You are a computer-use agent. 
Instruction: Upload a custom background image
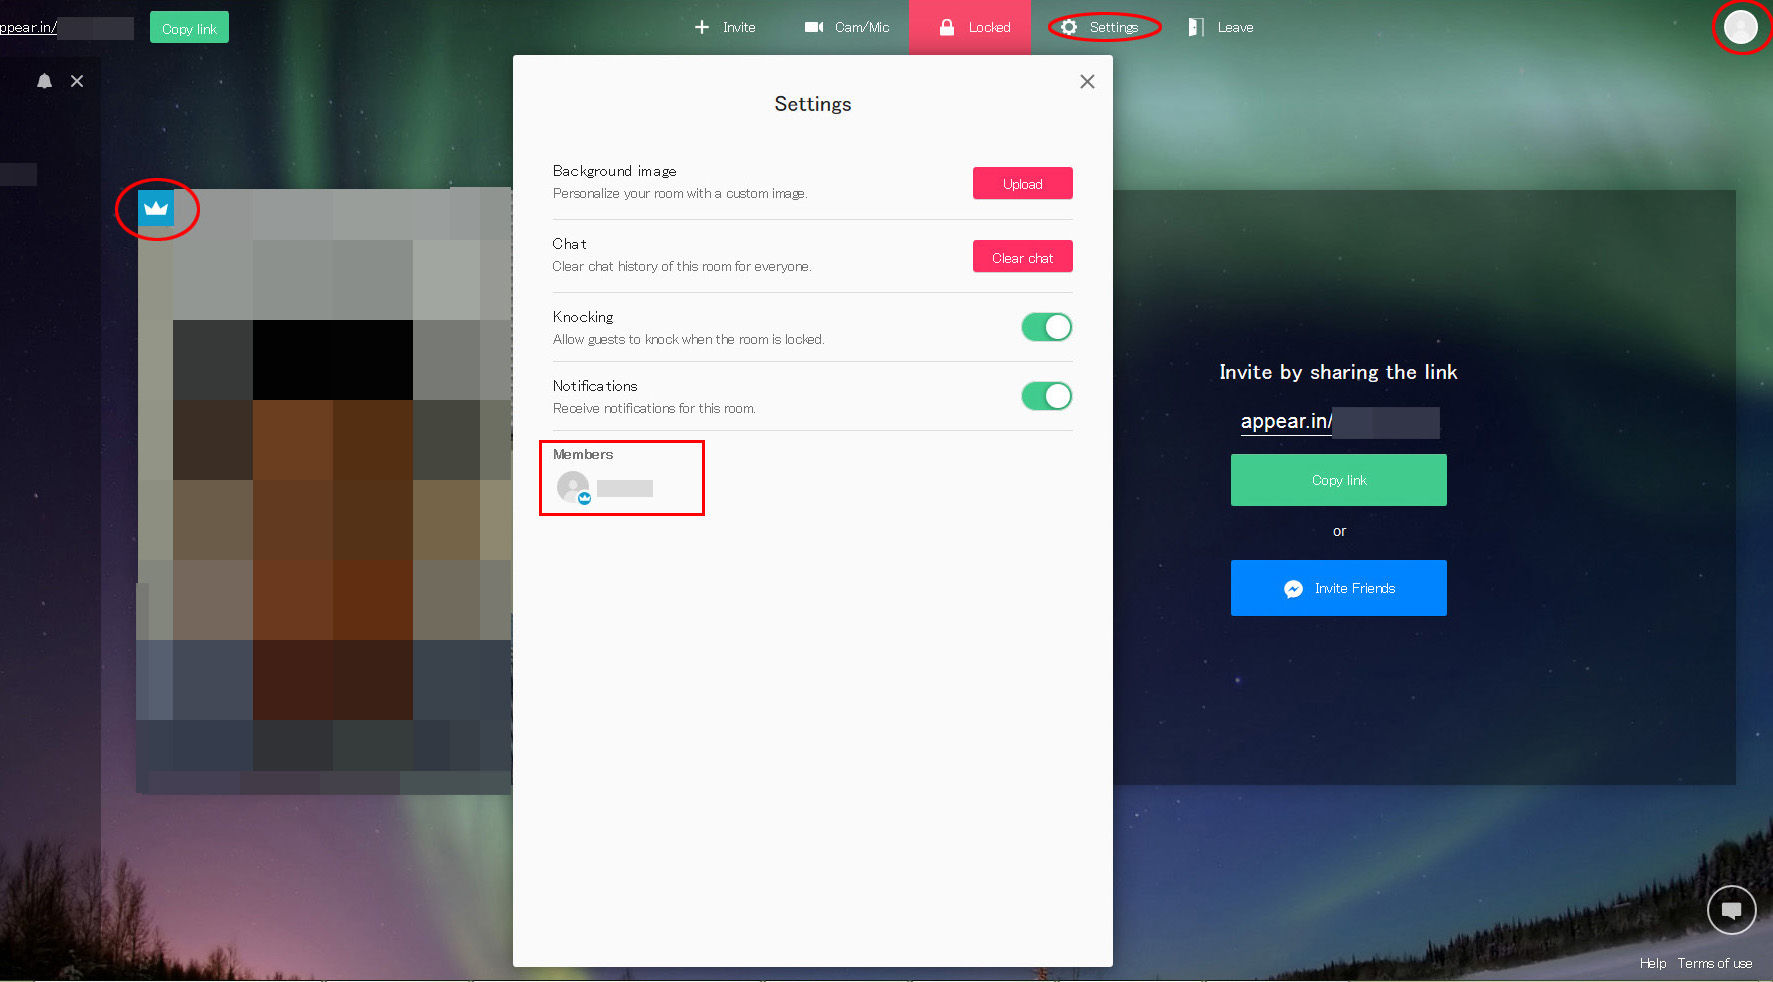1022,183
